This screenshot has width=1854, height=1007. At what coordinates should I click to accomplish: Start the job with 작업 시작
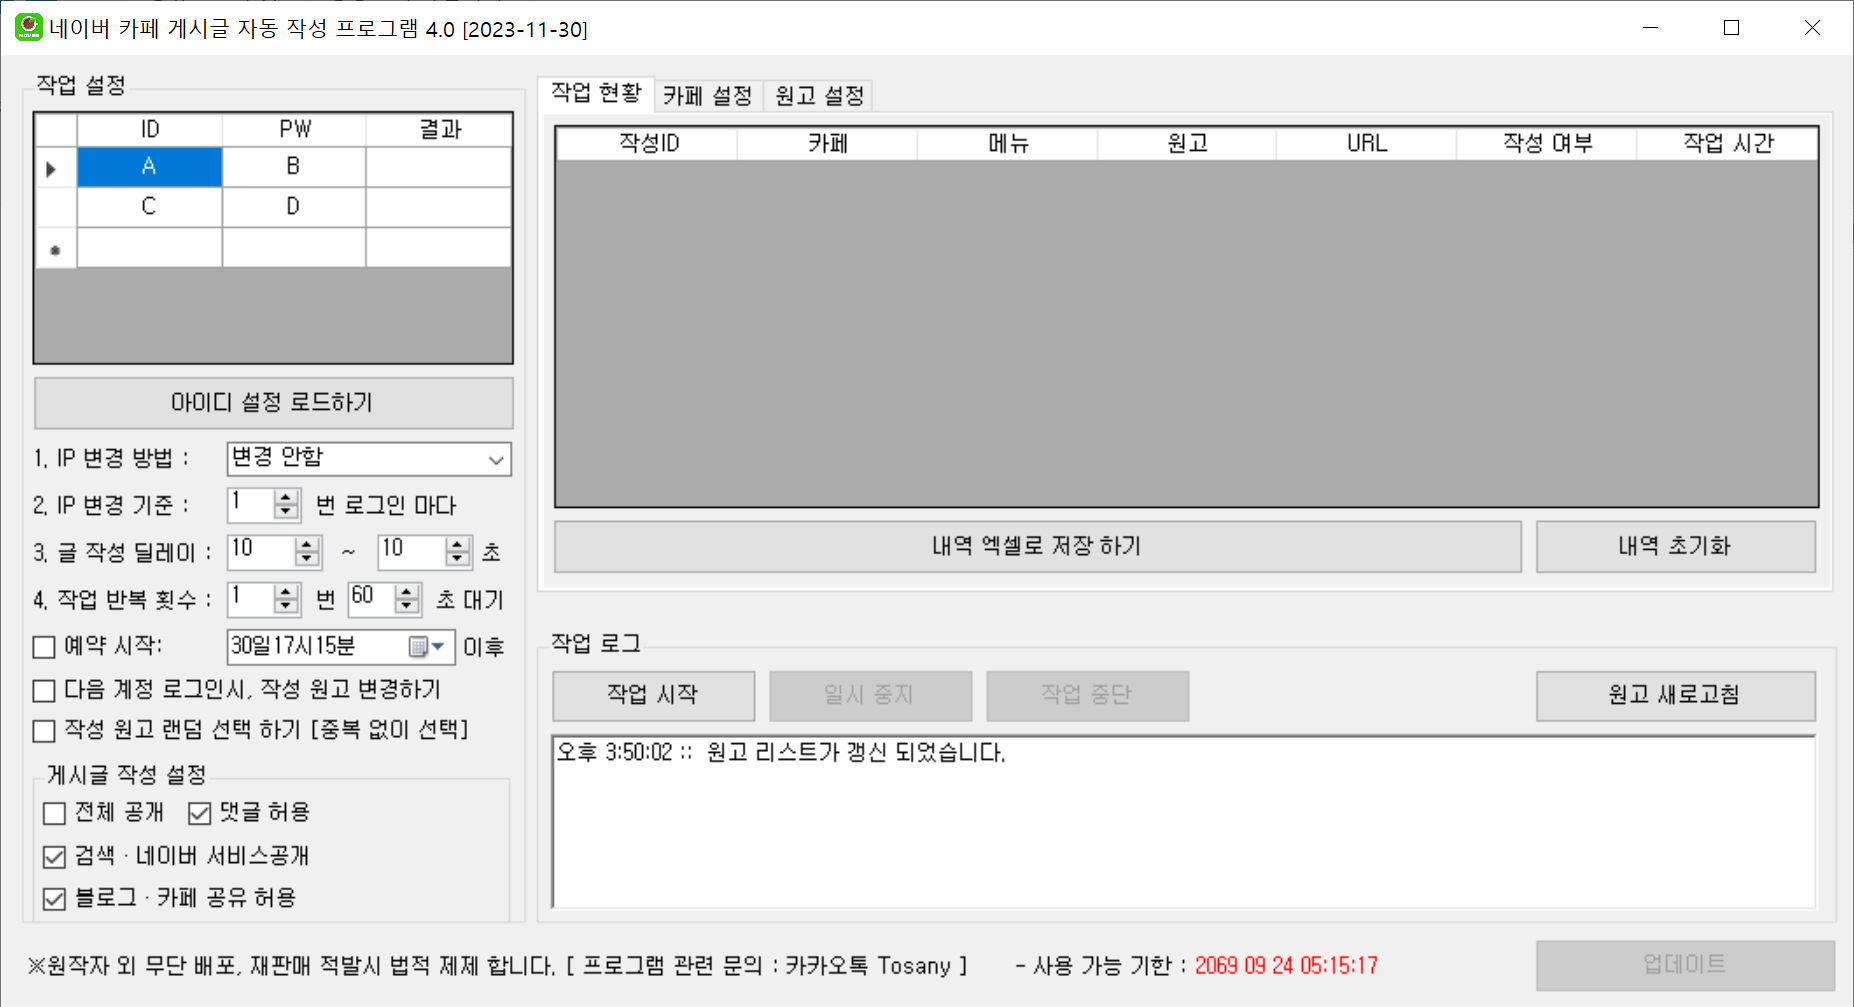click(653, 695)
